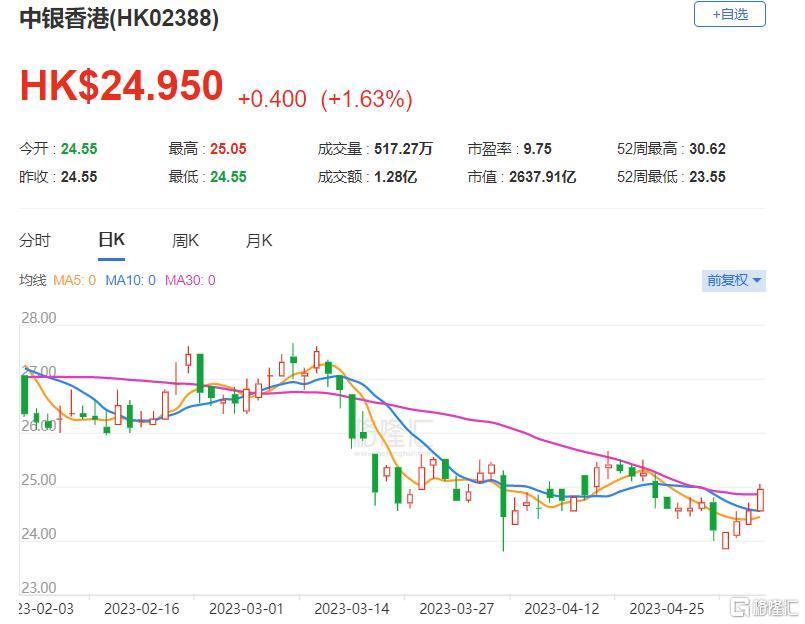Click the 市盈率 value 9.75

click(x=537, y=149)
